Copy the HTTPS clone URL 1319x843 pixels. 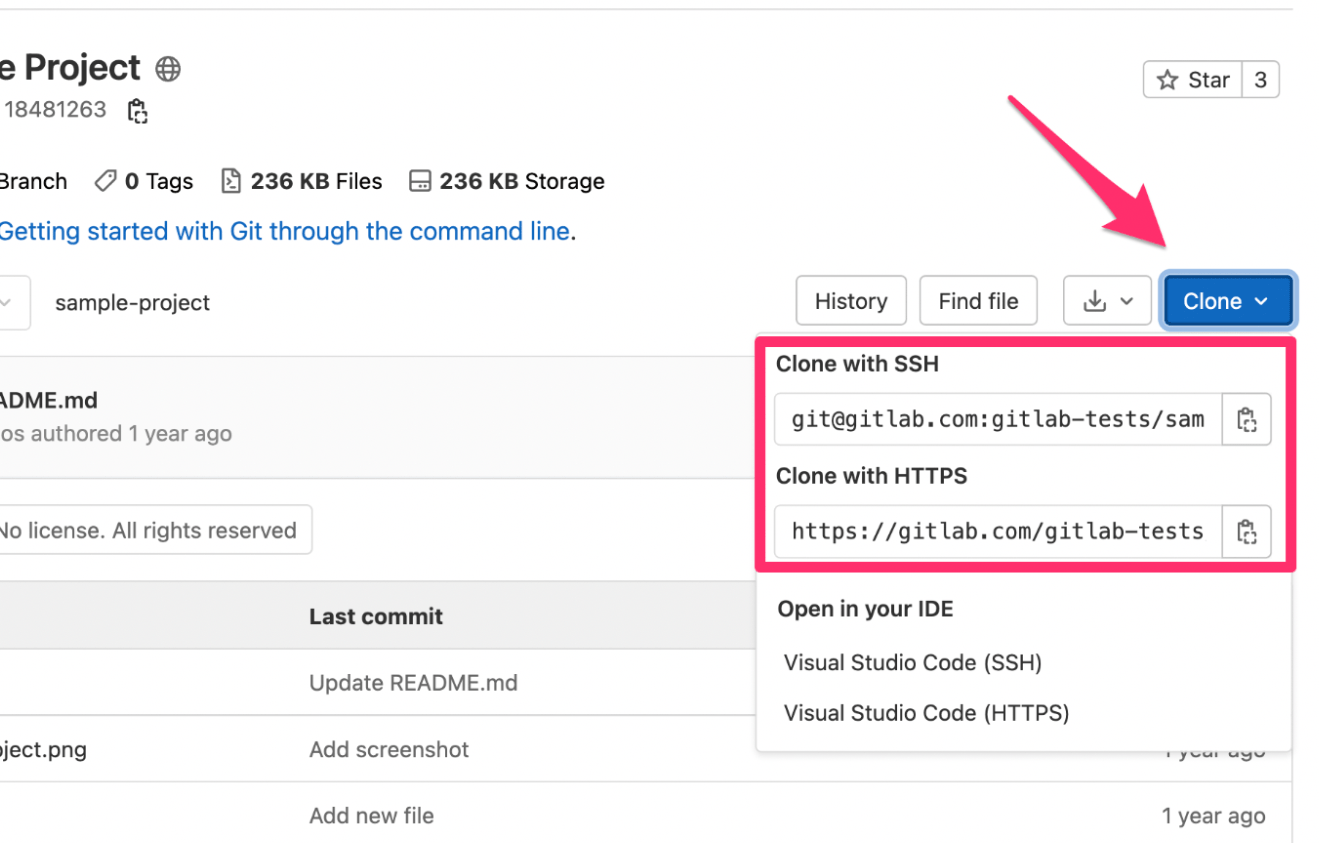point(1246,531)
